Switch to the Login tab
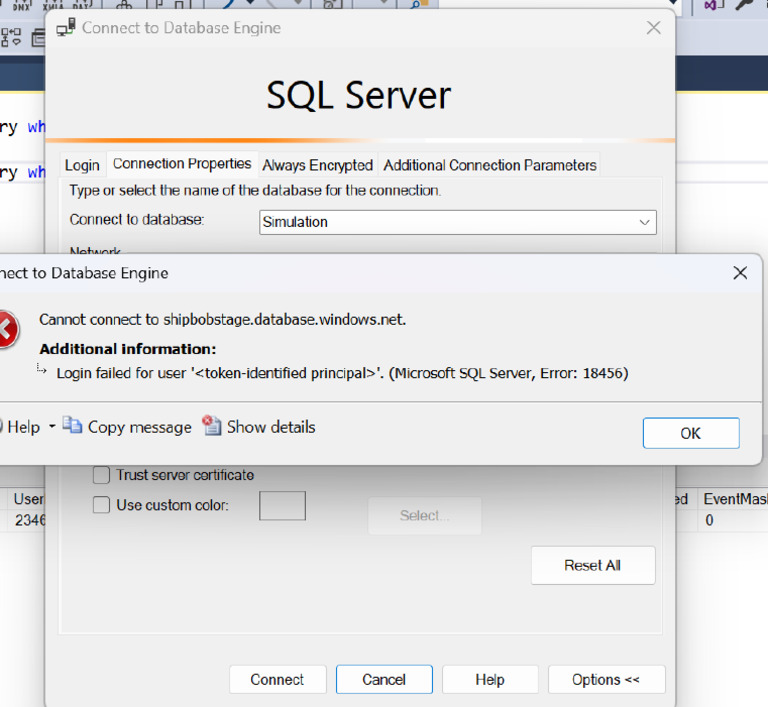This screenshot has height=707, width=768. click(x=82, y=165)
